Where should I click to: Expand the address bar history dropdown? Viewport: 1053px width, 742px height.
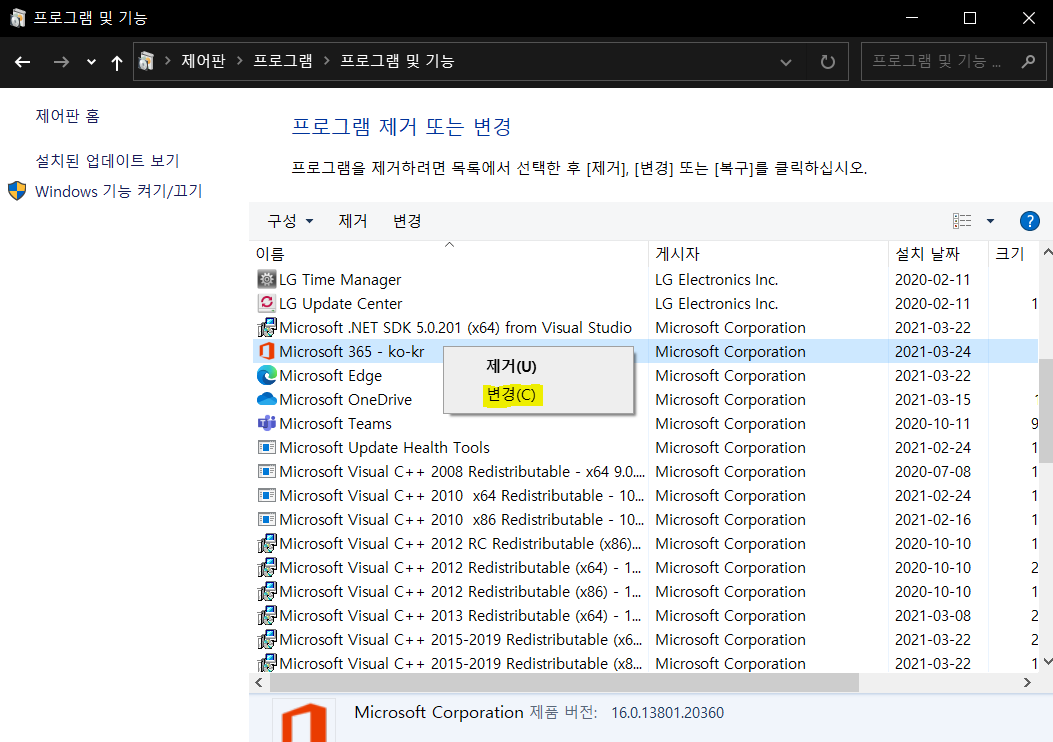coord(785,62)
